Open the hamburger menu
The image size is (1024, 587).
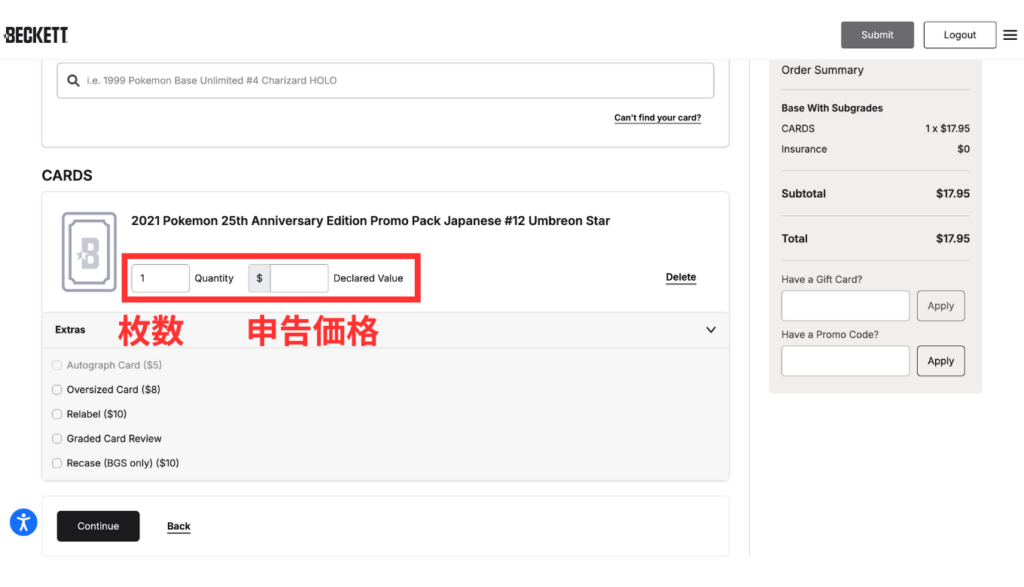click(x=1010, y=35)
